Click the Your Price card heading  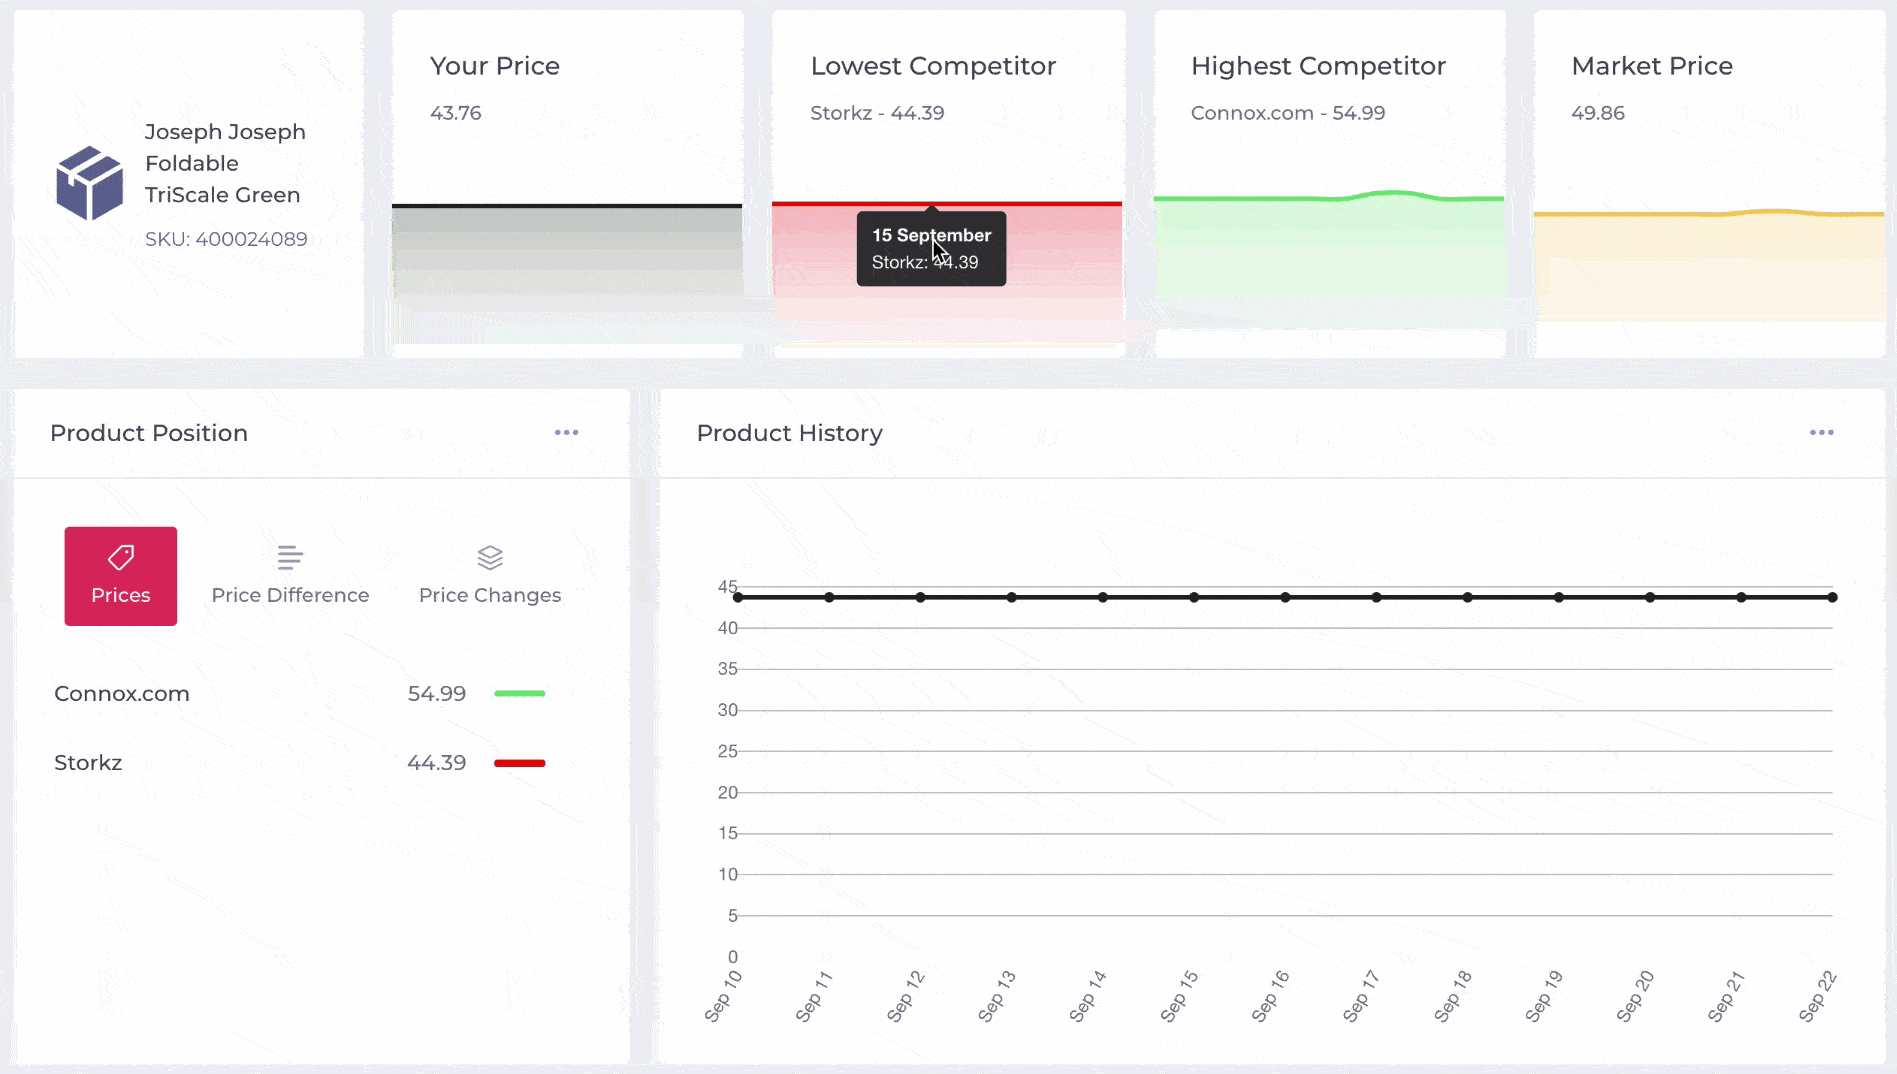tap(495, 66)
